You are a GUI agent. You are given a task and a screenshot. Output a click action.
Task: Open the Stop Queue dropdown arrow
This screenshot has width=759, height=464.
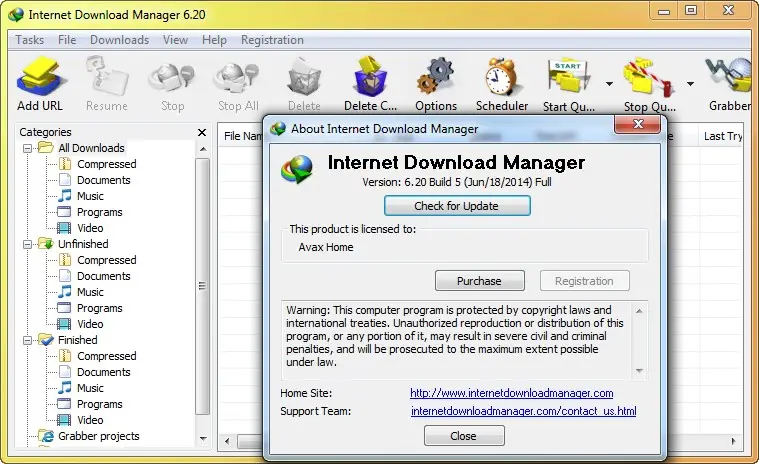tap(690, 84)
